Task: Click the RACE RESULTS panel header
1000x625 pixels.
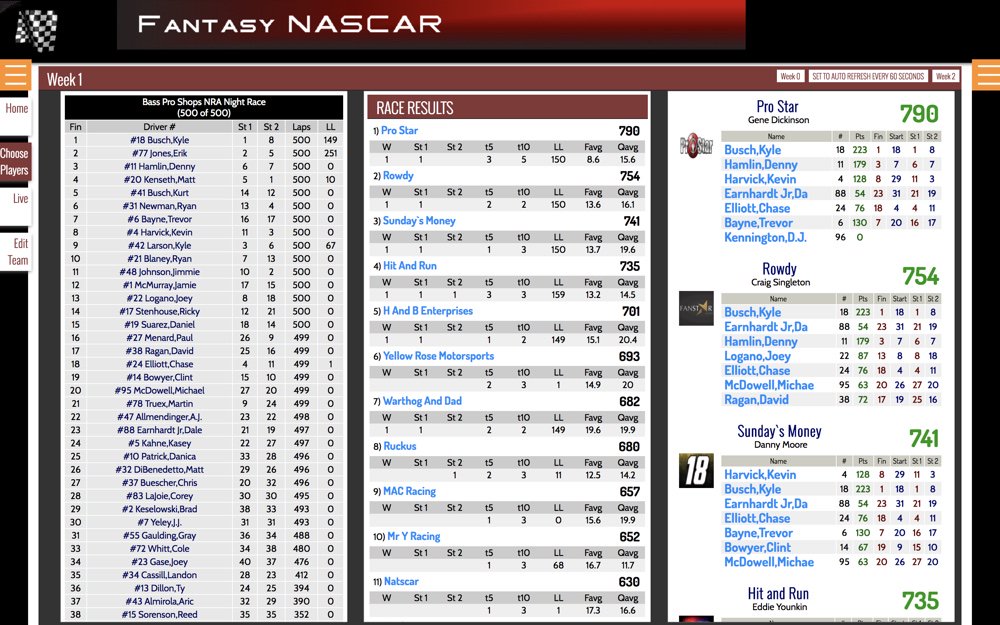Action: (508, 107)
